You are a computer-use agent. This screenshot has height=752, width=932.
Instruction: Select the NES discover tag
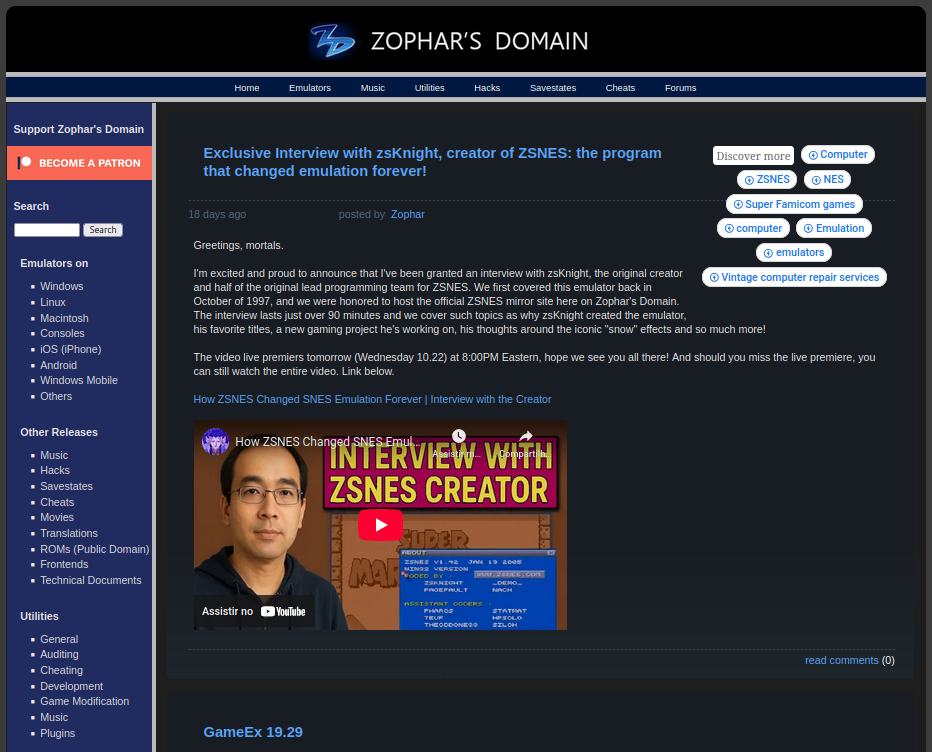(x=827, y=180)
